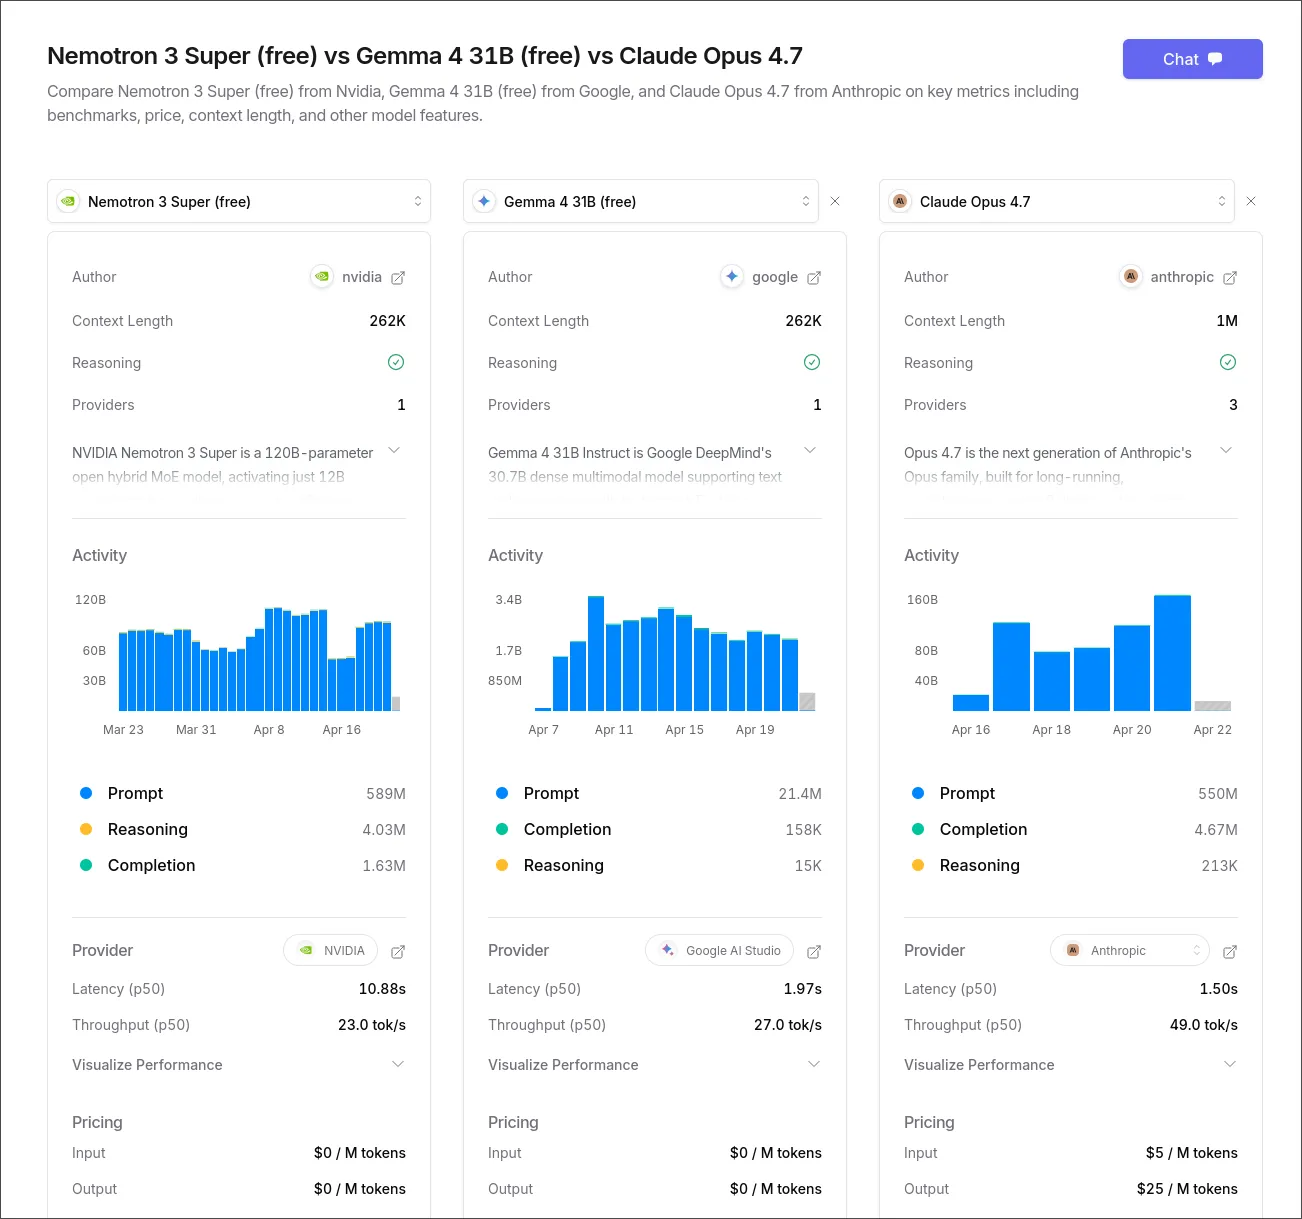The height and width of the screenshot is (1219, 1302).
Task: Open anthropic author external link icon
Action: (x=1230, y=278)
